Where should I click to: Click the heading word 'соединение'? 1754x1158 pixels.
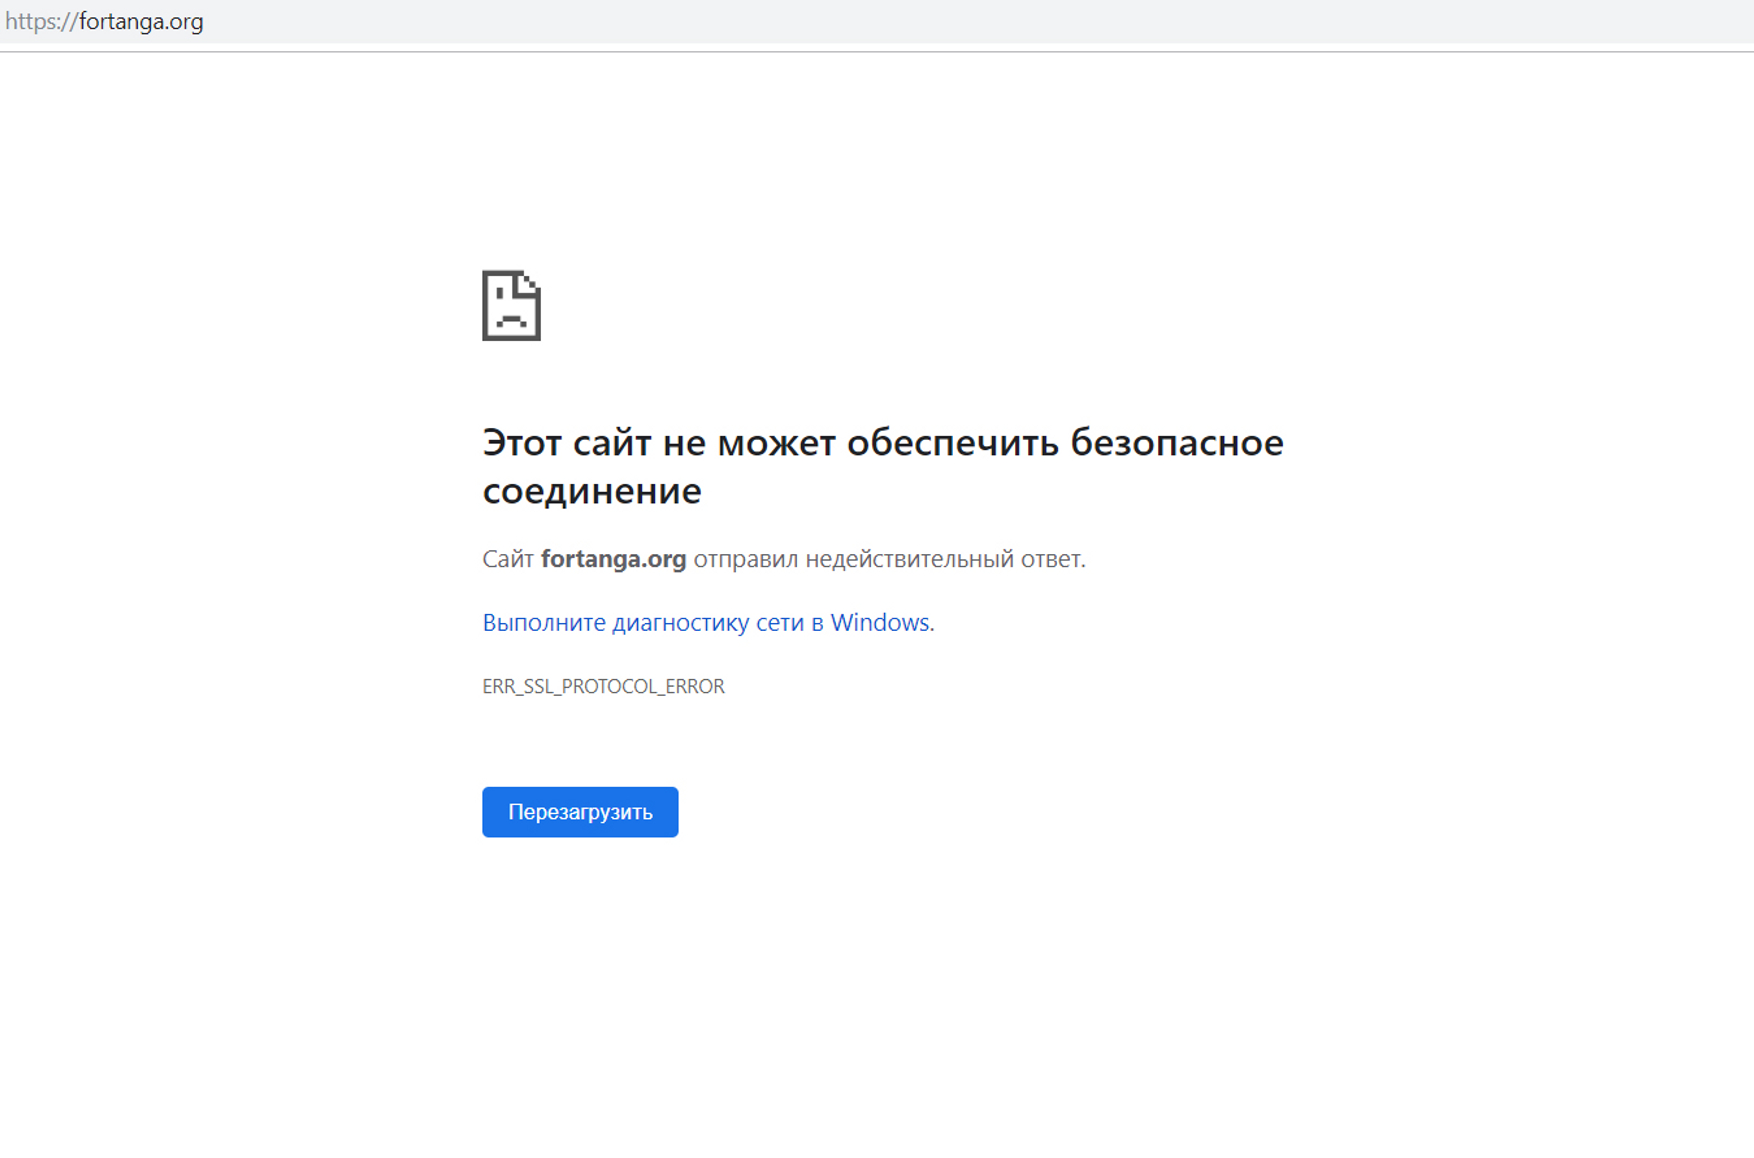click(592, 491)
